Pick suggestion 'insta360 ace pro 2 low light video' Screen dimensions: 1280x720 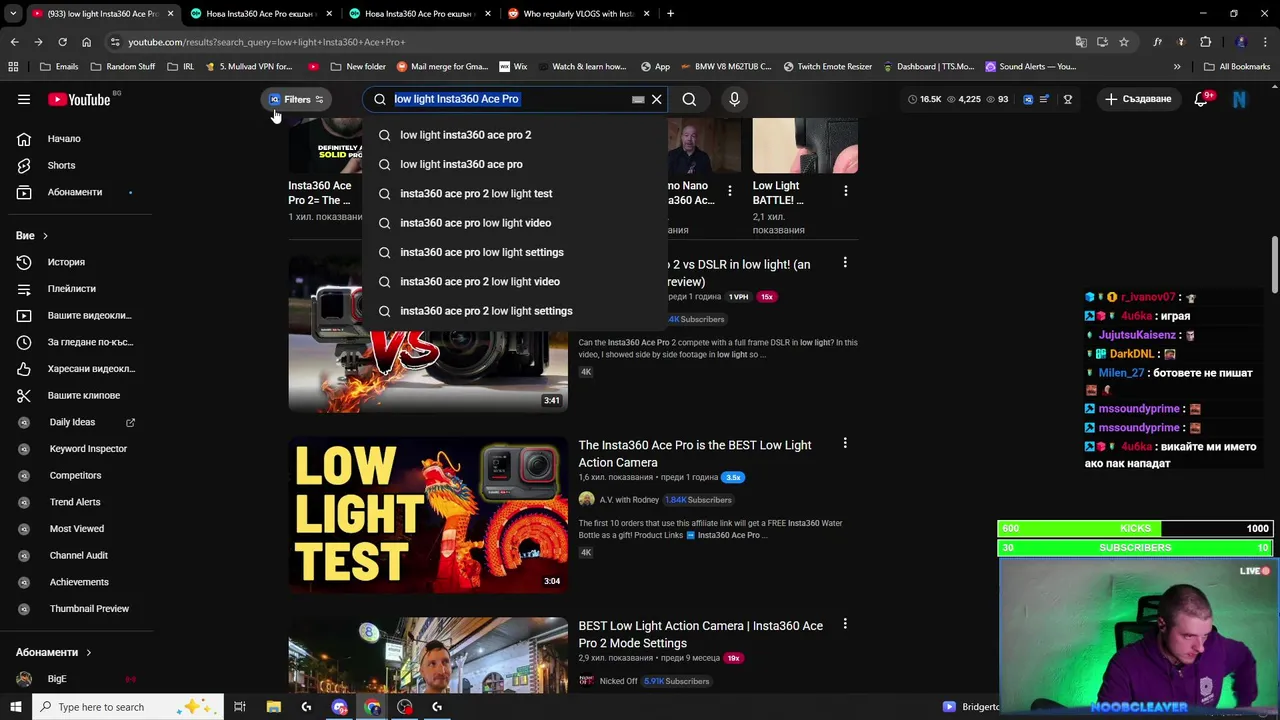[516, 281]
